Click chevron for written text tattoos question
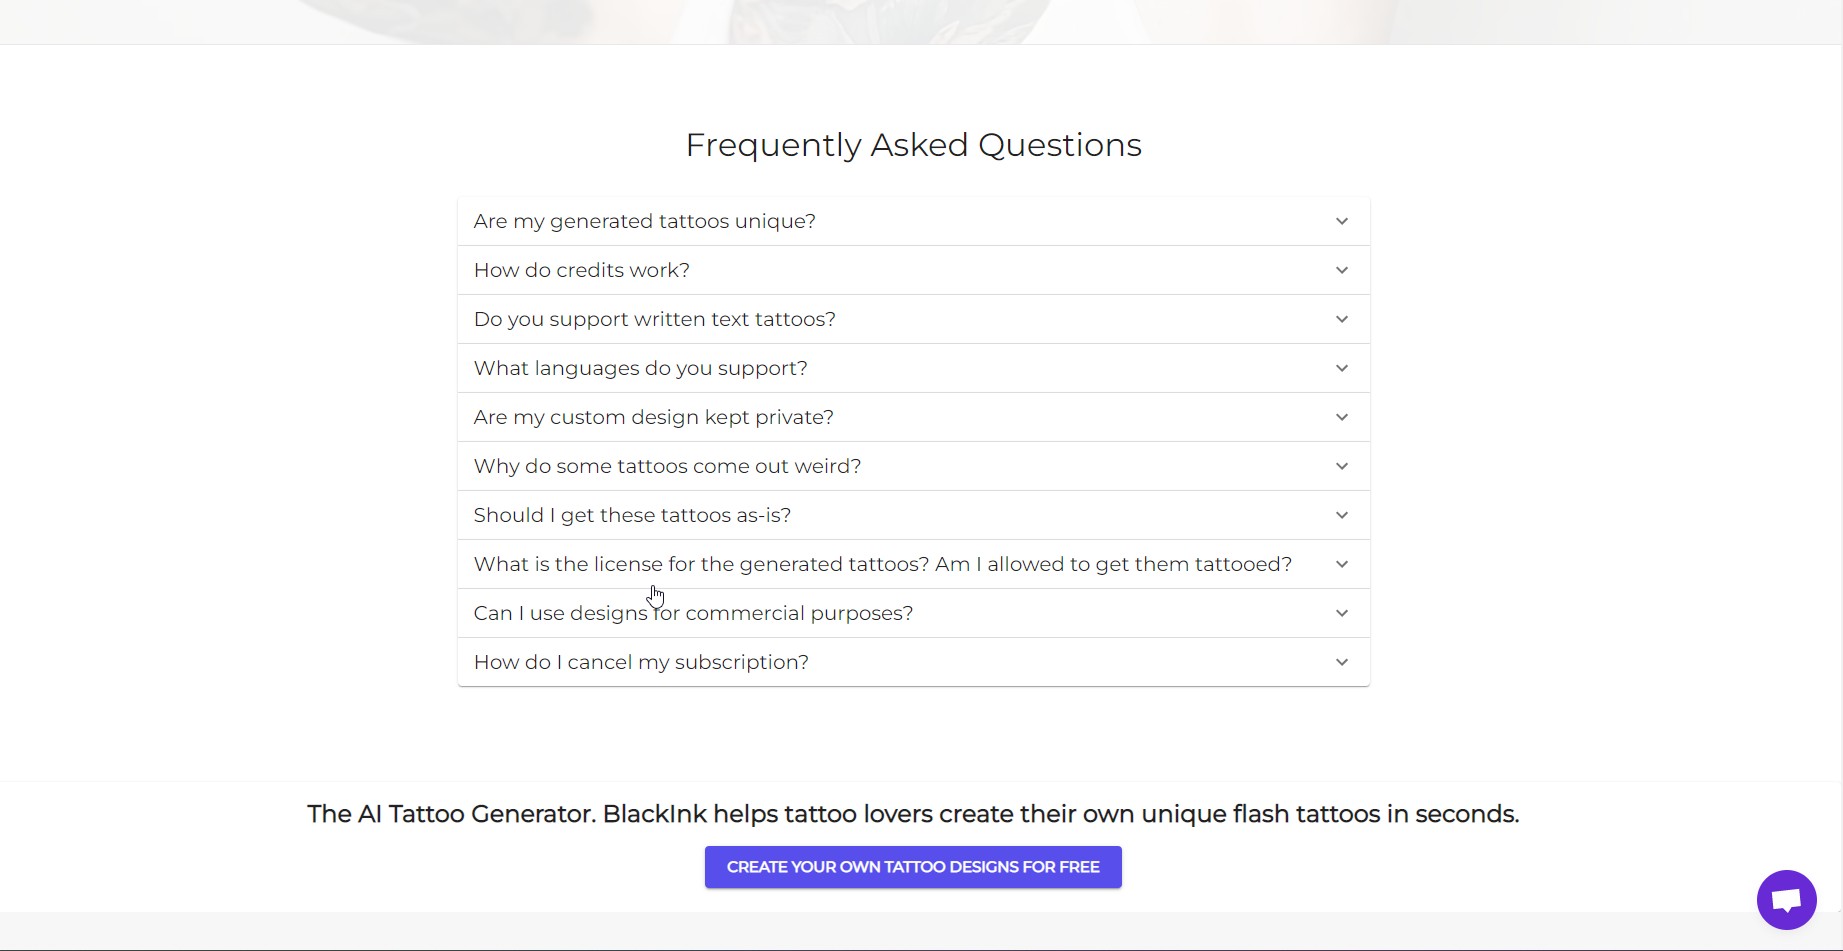 tap(1342, 319)
